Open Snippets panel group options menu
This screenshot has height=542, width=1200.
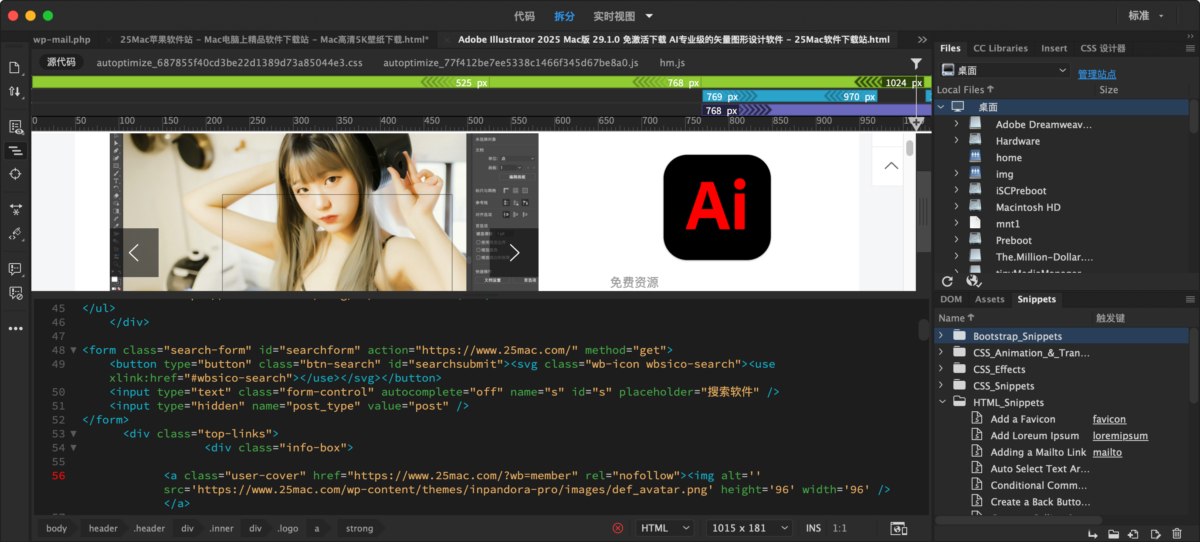pos(1189,299)
